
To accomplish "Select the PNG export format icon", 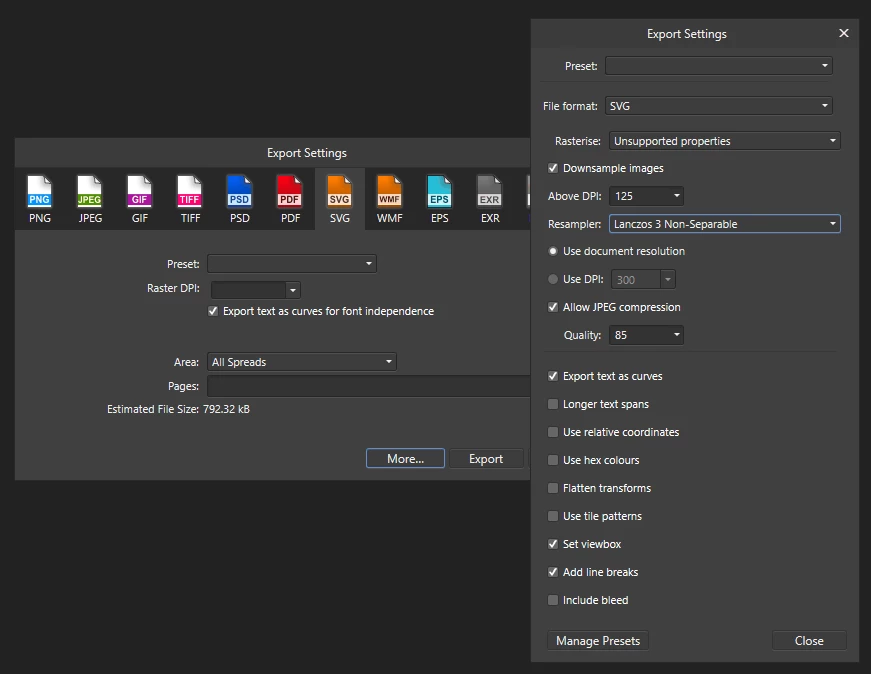I will pyautogui.click(x=39, y=199).
